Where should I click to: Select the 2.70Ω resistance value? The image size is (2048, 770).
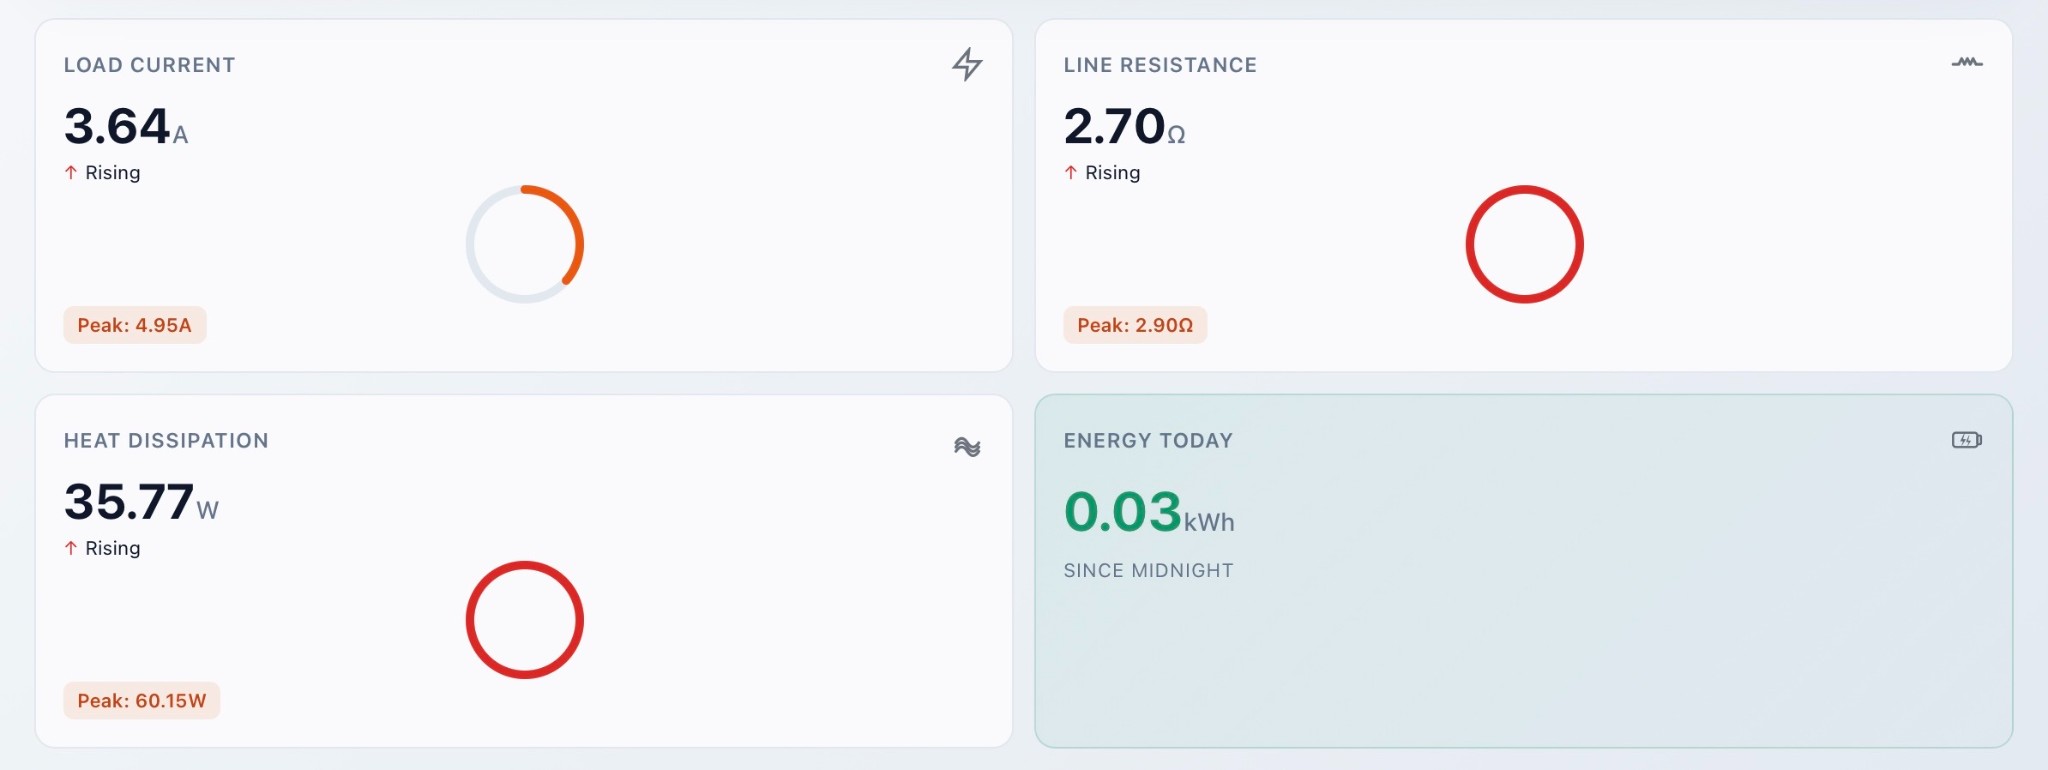click(1118, 126)
